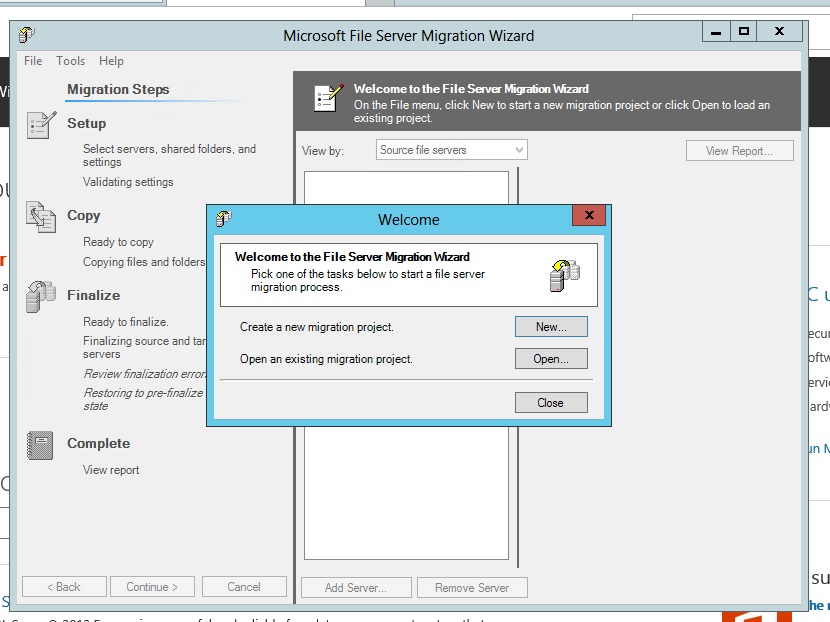Minimize the Migration Wizard window
This screenshot has height=622, width=830.
[x=716, y=32]
